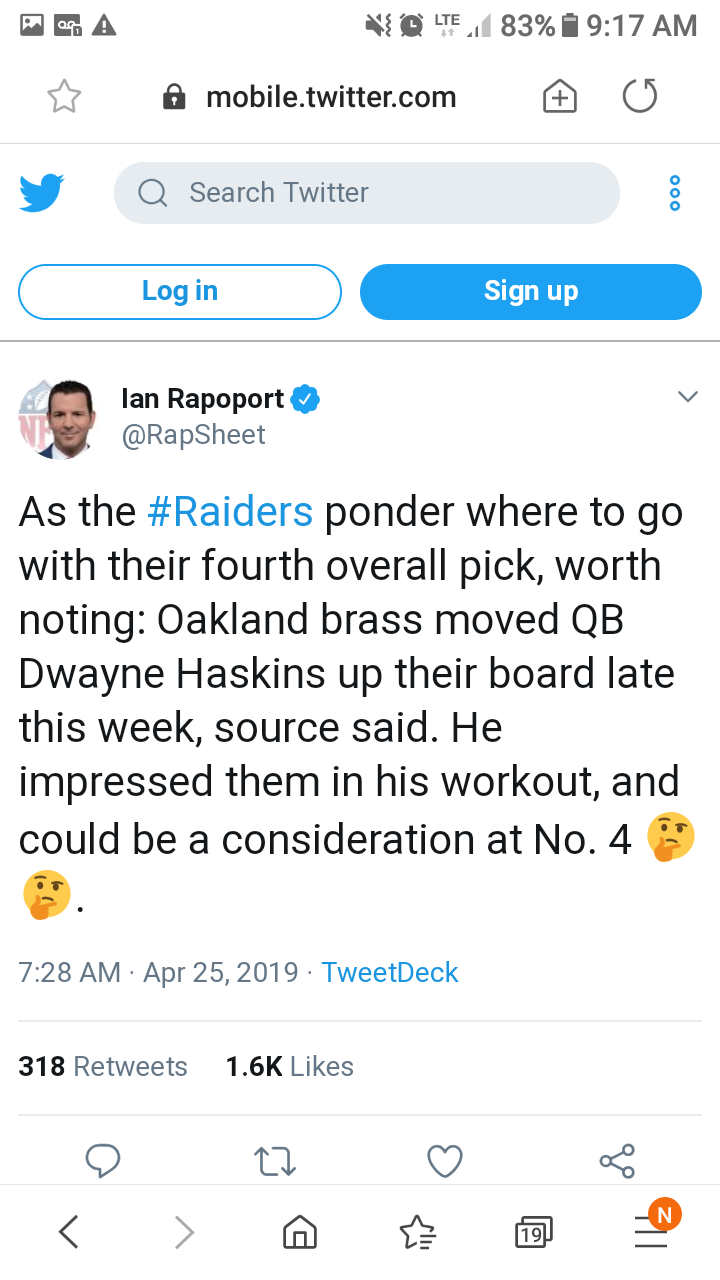Viewport: 720px width, 1280px height.
Task: Reload the page
Action: (640, 96)
